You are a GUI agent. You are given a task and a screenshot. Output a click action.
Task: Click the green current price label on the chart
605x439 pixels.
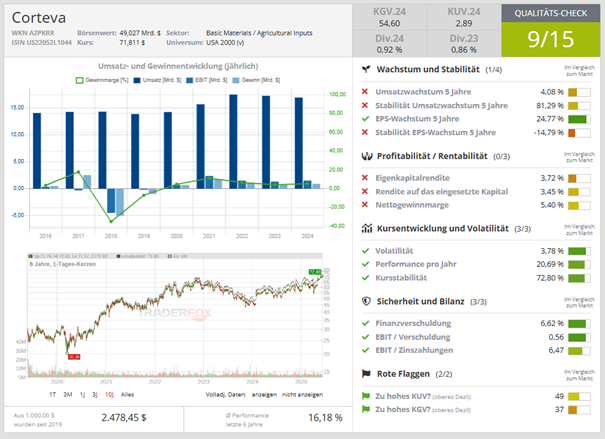[315, 272]
